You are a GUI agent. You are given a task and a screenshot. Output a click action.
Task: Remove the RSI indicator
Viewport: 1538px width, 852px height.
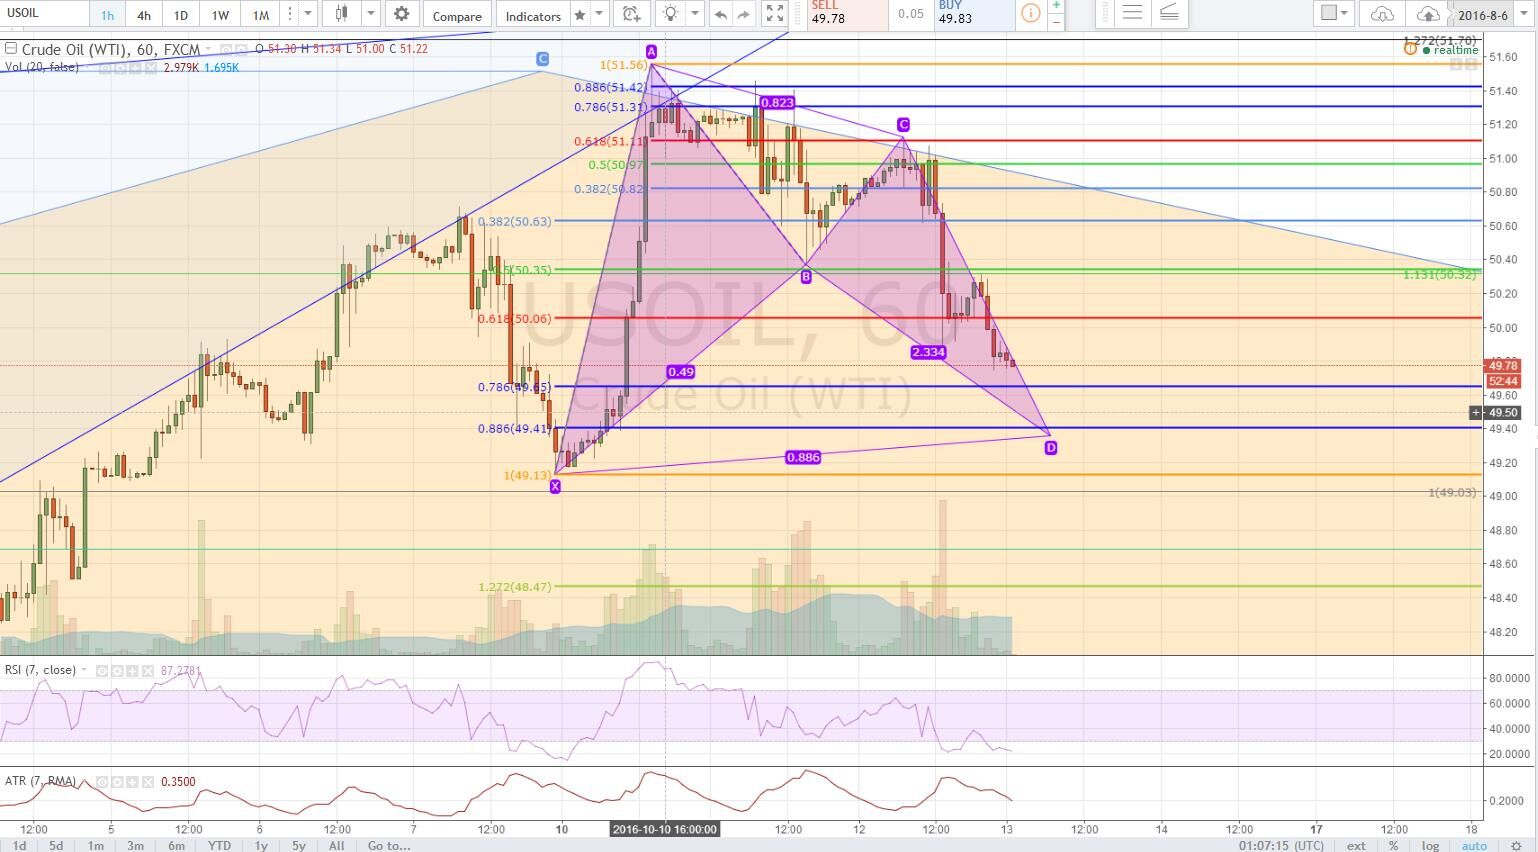click(148, 671)
